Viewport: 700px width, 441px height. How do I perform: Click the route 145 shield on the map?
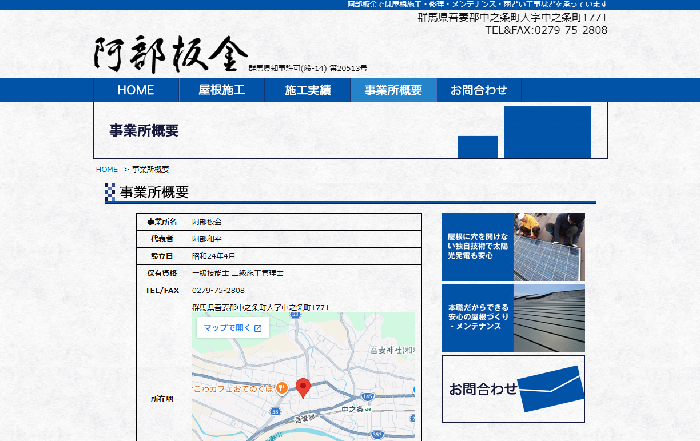pos(367,396)
